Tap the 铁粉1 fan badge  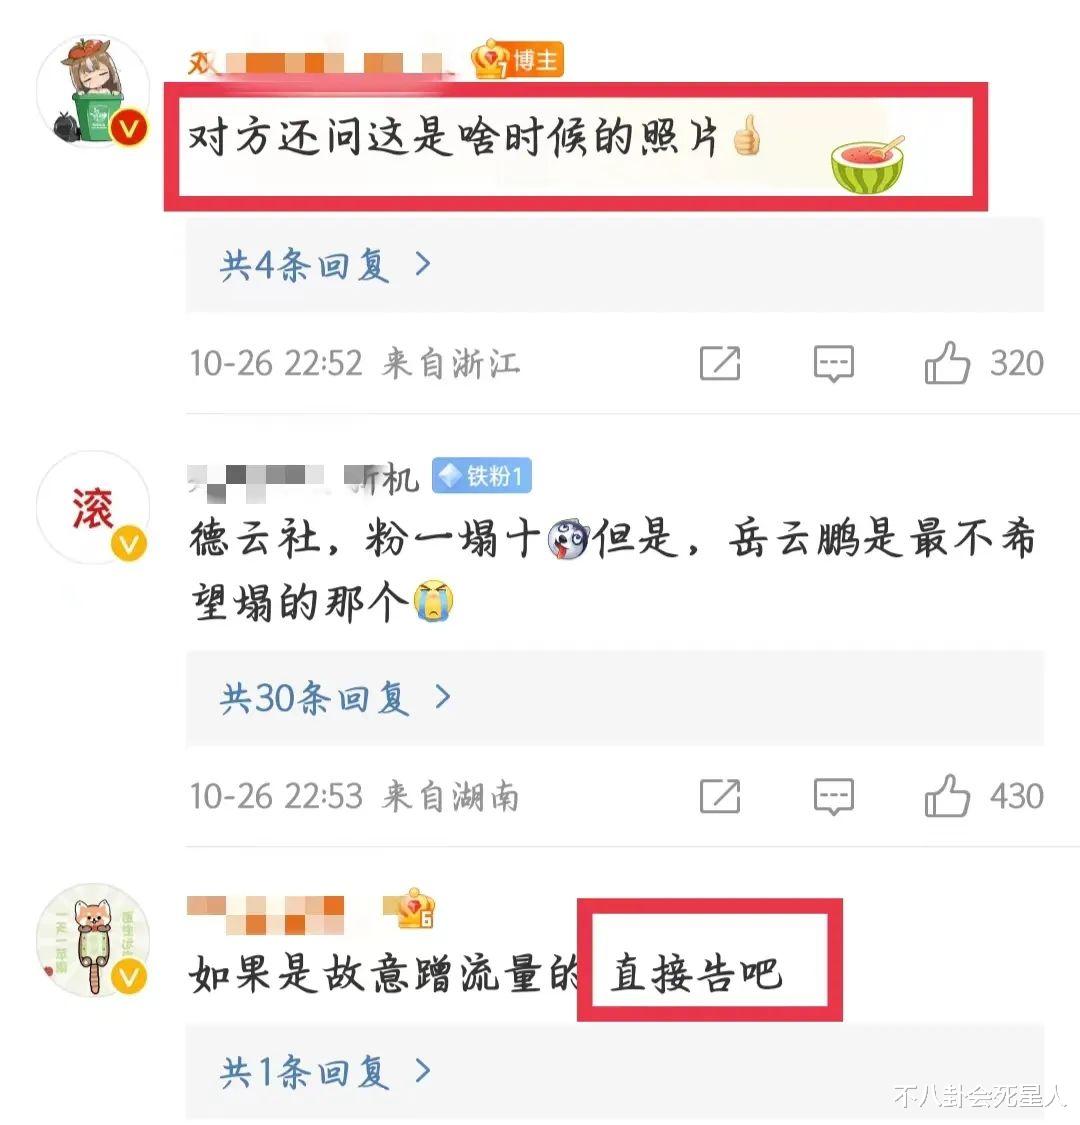[x=482, y=475]
